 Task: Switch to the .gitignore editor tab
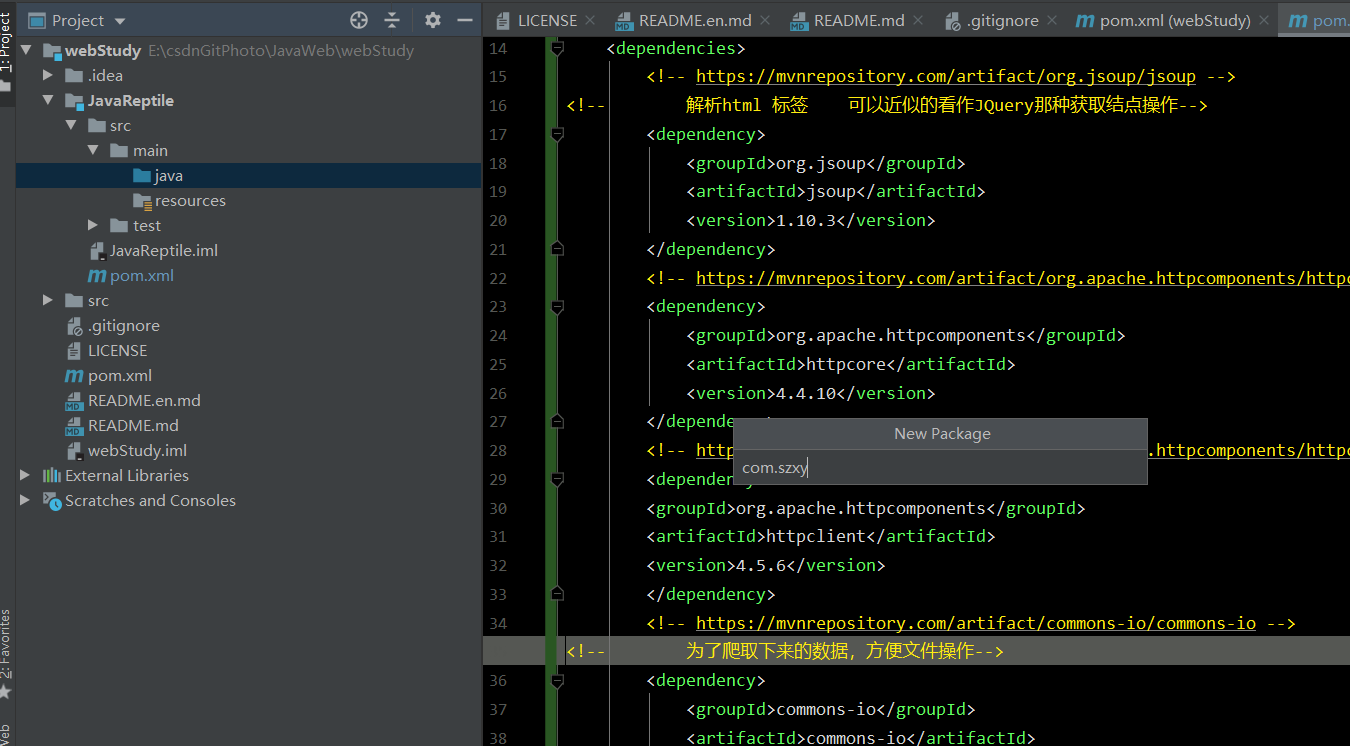[1002, 20]
